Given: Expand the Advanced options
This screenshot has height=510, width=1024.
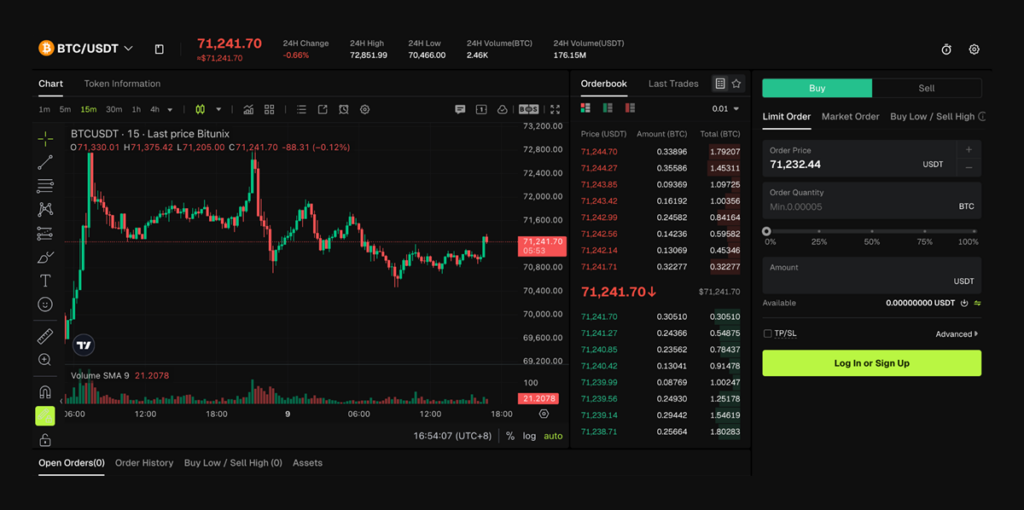Looking at the screenshot, I should [957, 334].
